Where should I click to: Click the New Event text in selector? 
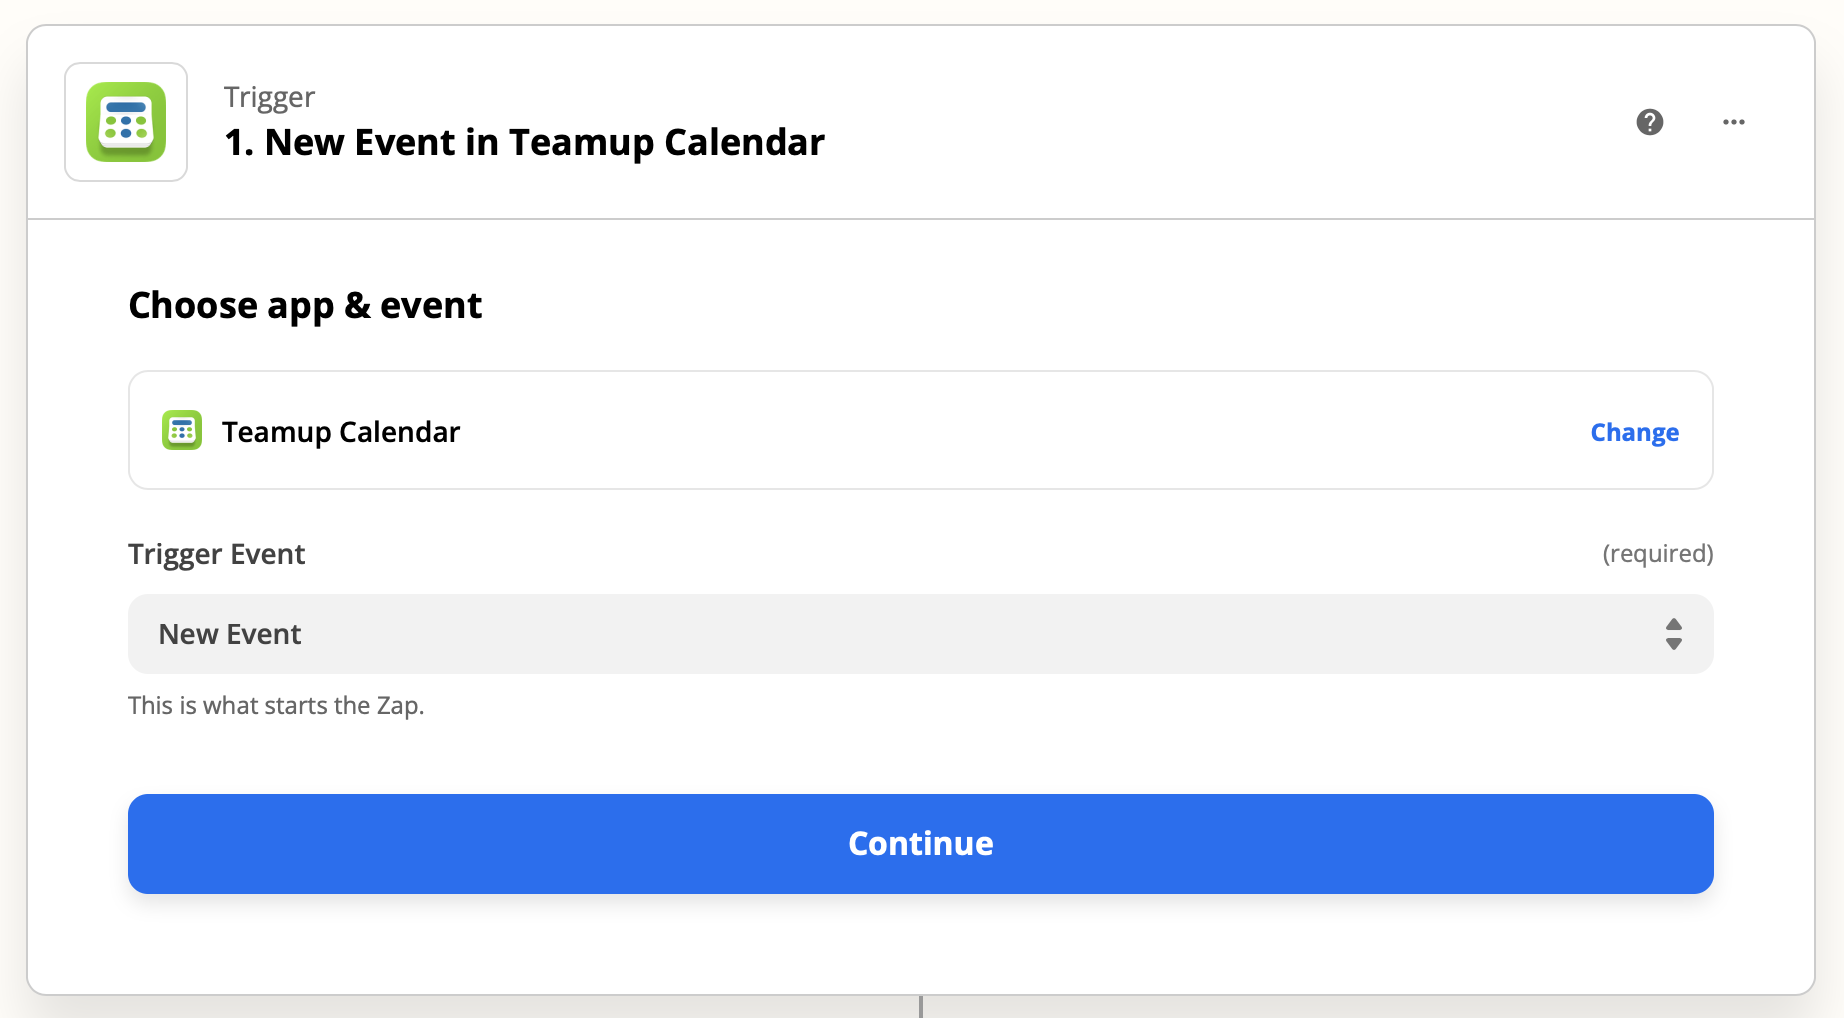(230, 634)
